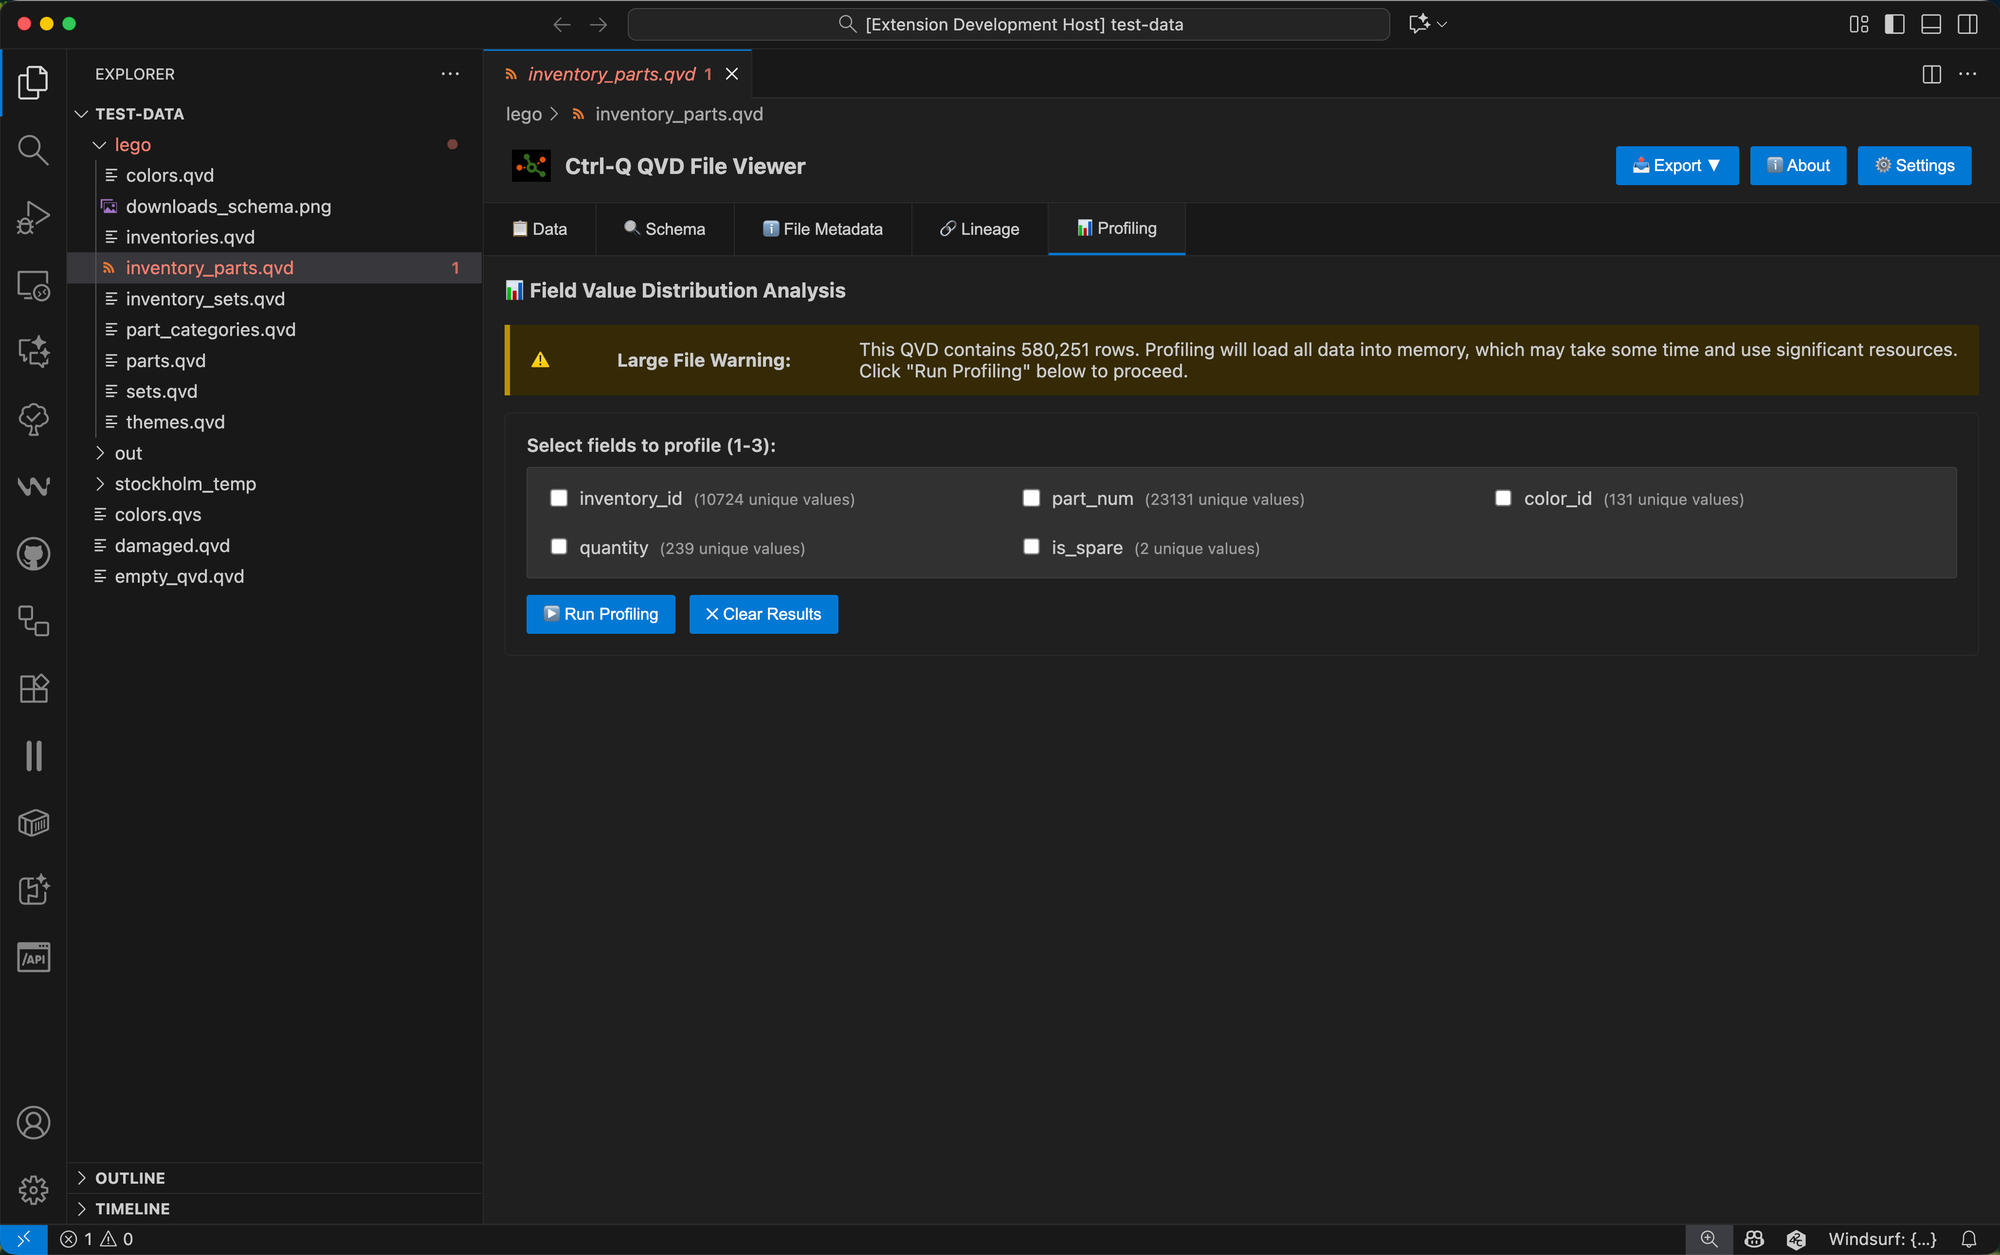The height and width of the screenshot is (1255, 2000).
Task: Click the Run Profiling button
Action: tap(600, 614)
